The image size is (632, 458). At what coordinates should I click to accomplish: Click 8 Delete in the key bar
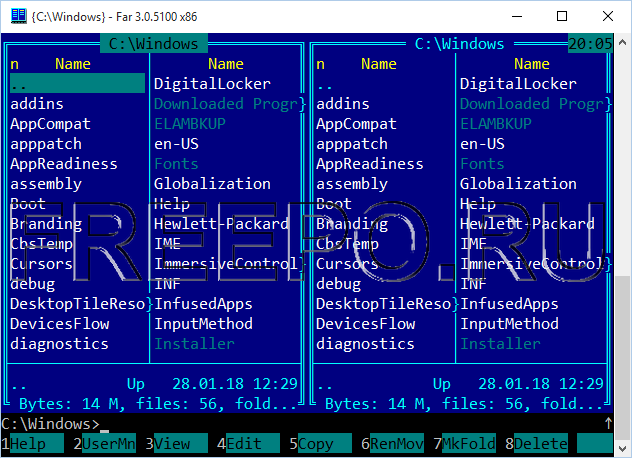(x=541, y=444)
